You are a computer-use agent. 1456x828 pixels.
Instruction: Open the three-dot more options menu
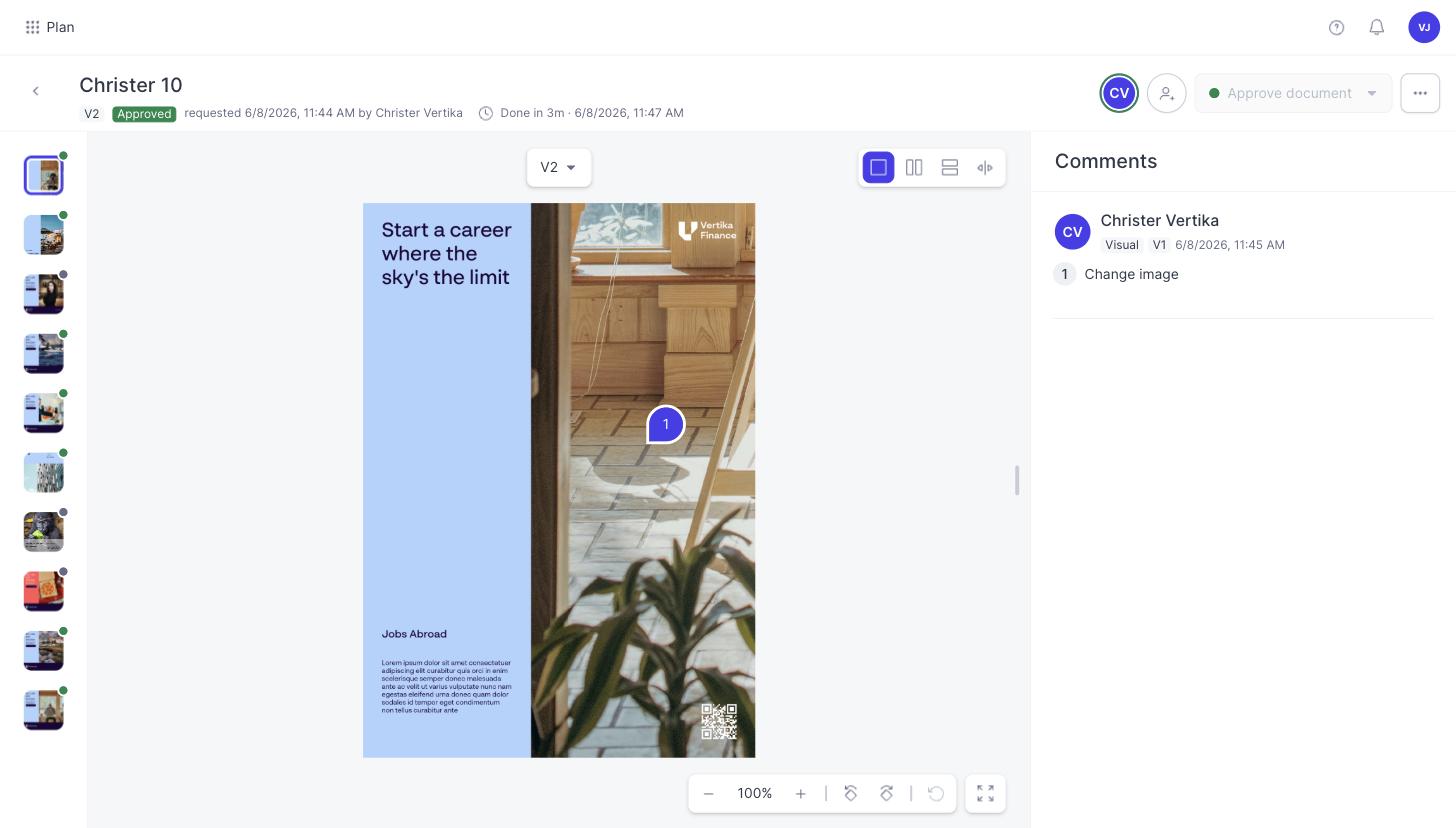click(x=1420, y=93)
